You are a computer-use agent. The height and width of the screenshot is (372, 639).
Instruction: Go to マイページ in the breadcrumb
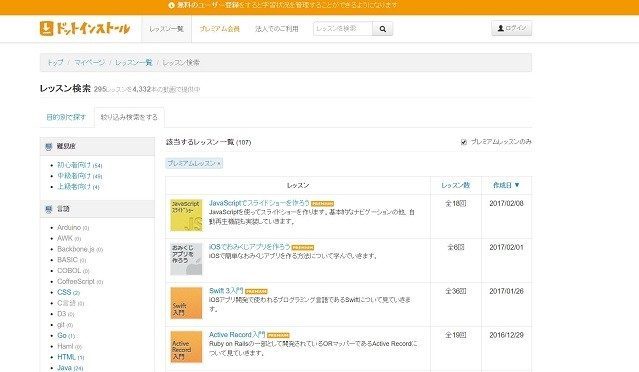[x=89, y=63]
